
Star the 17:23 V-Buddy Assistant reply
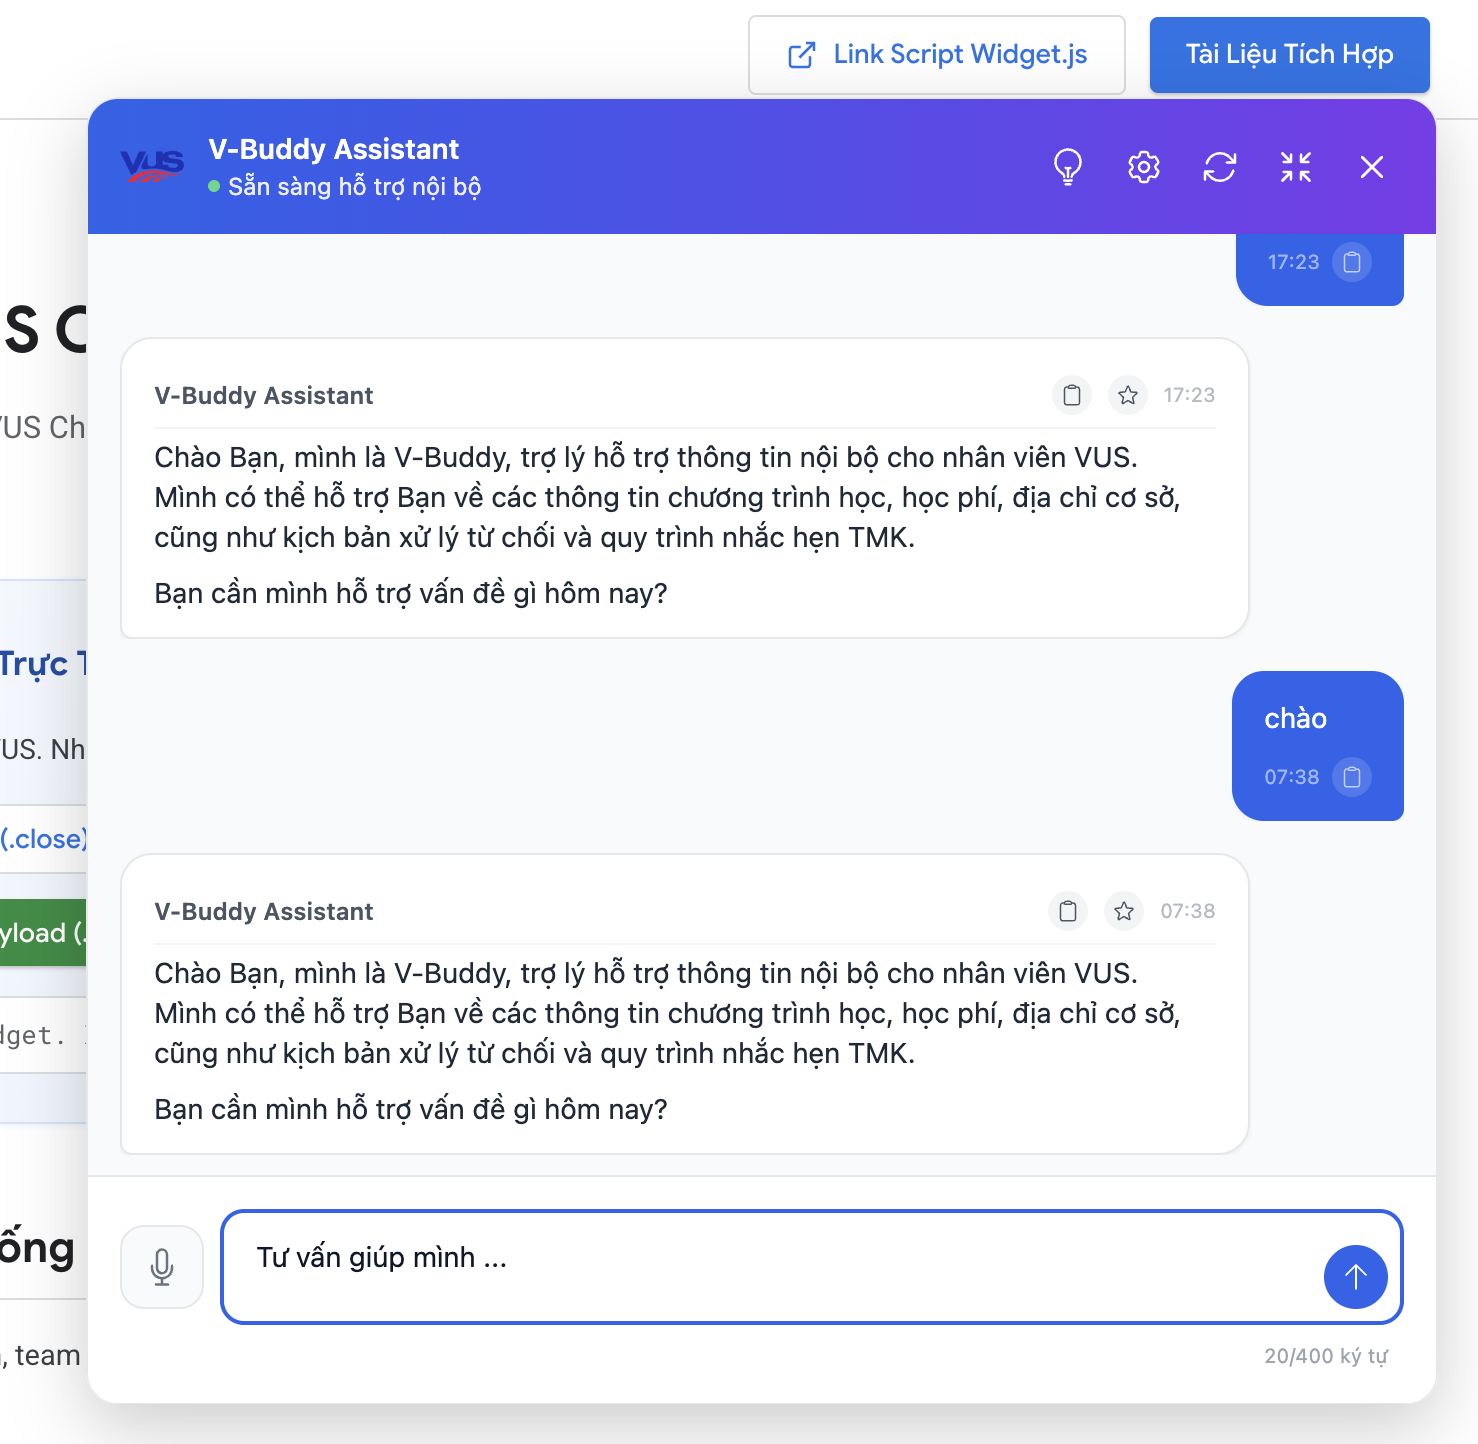(x=1128, y=395)
